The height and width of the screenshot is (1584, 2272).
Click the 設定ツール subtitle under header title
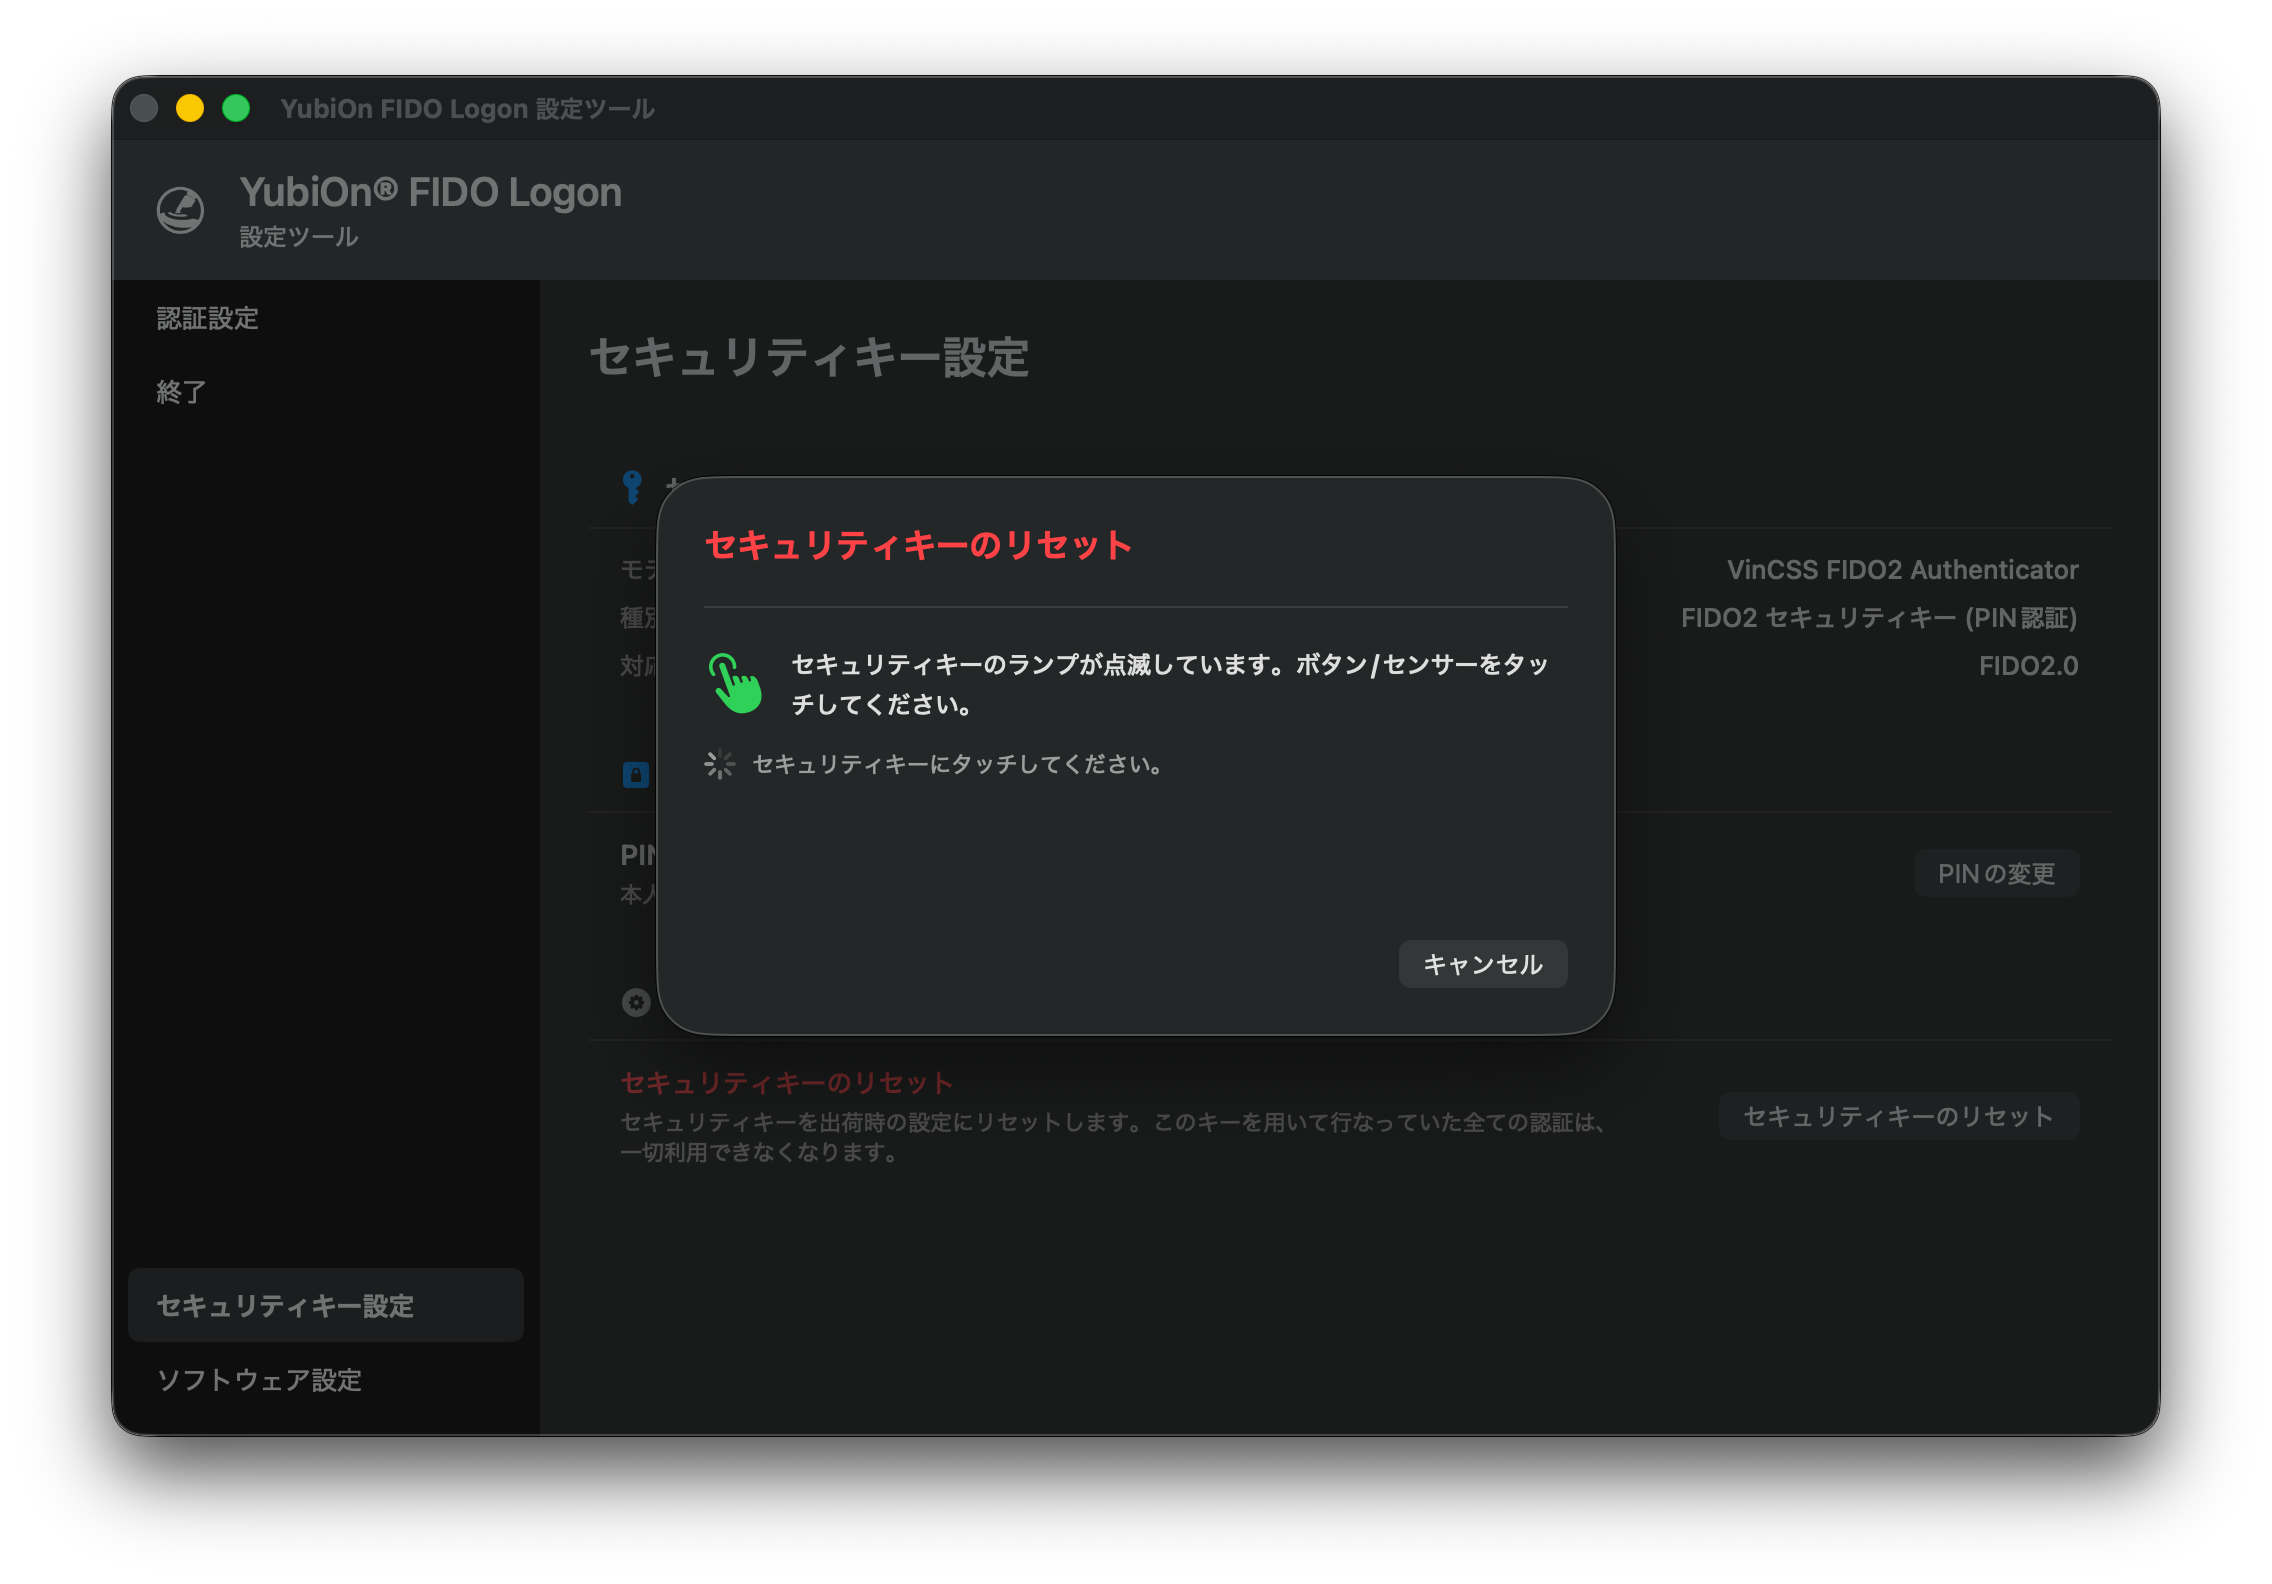point(298,237)
